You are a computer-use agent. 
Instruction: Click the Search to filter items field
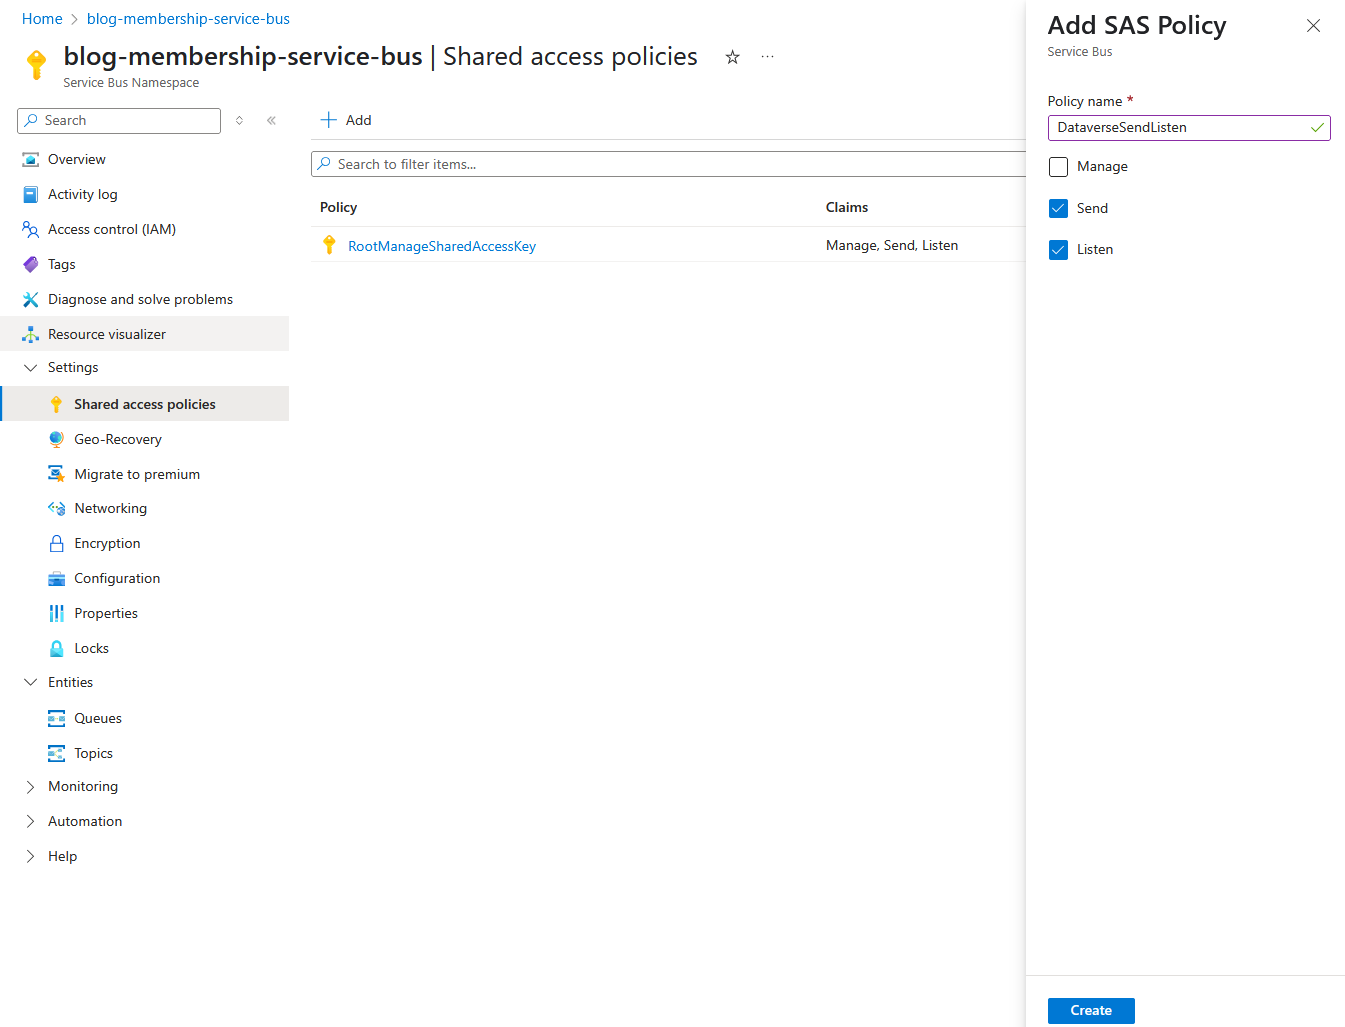tap(668, 164)
